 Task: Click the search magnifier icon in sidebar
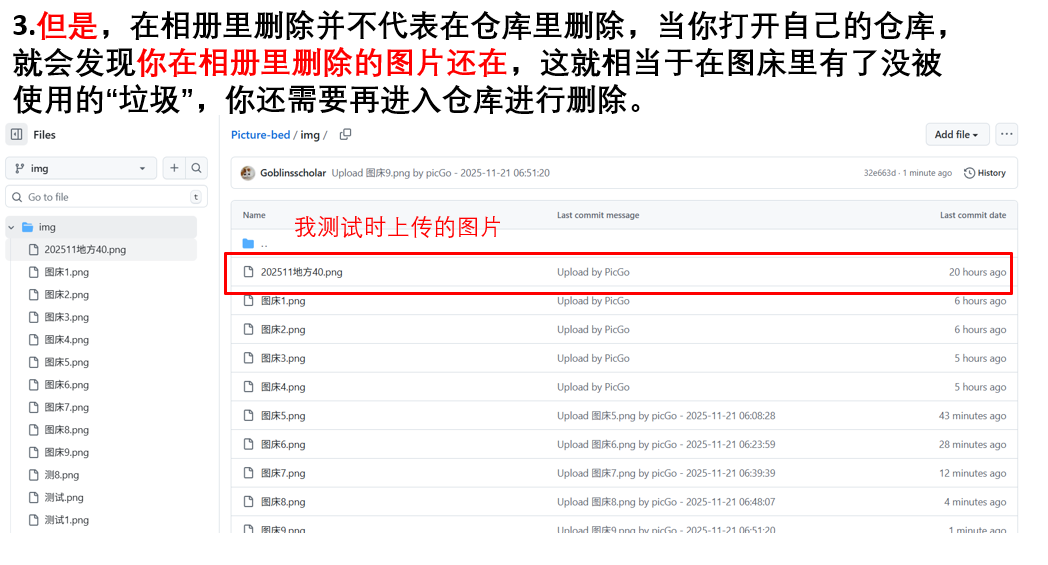[196, 168]
